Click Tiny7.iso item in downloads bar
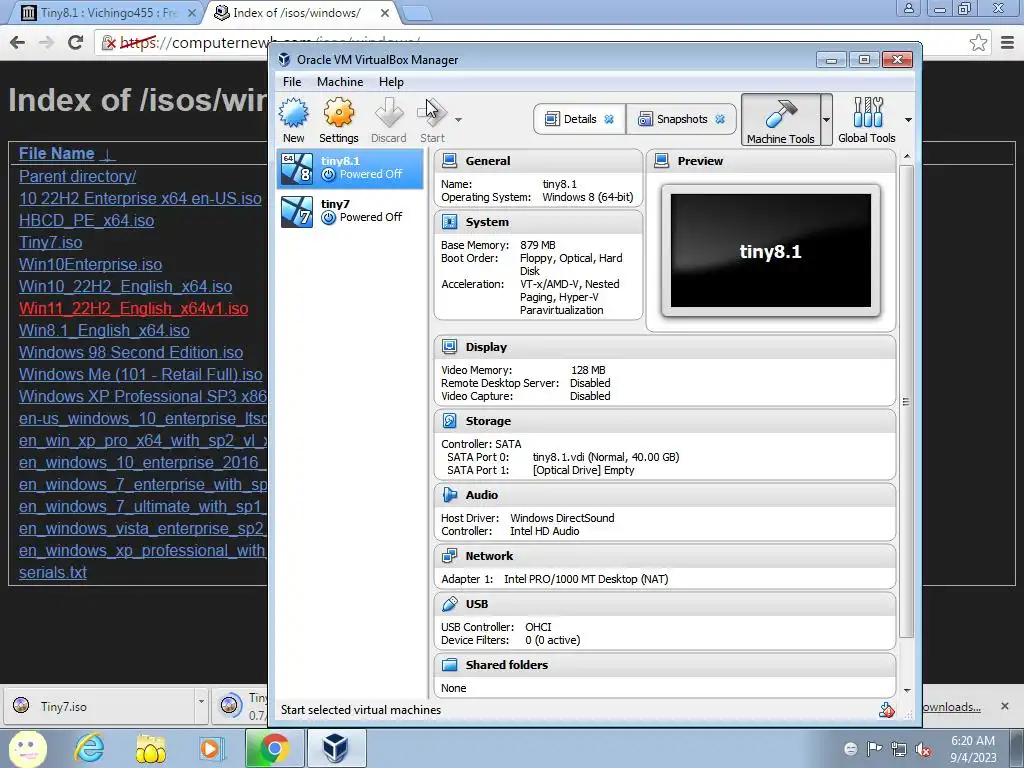1024x768 pixels. pyautogui.click(x=98, y=706)
